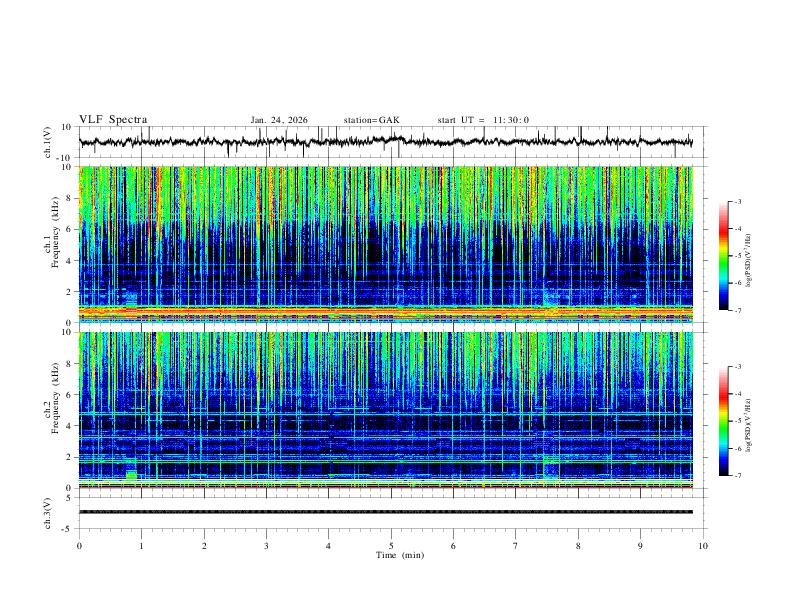Click the ch.2 spectrogram panel
The height and width of the screenshot is (612, 792).
point(386,410)
